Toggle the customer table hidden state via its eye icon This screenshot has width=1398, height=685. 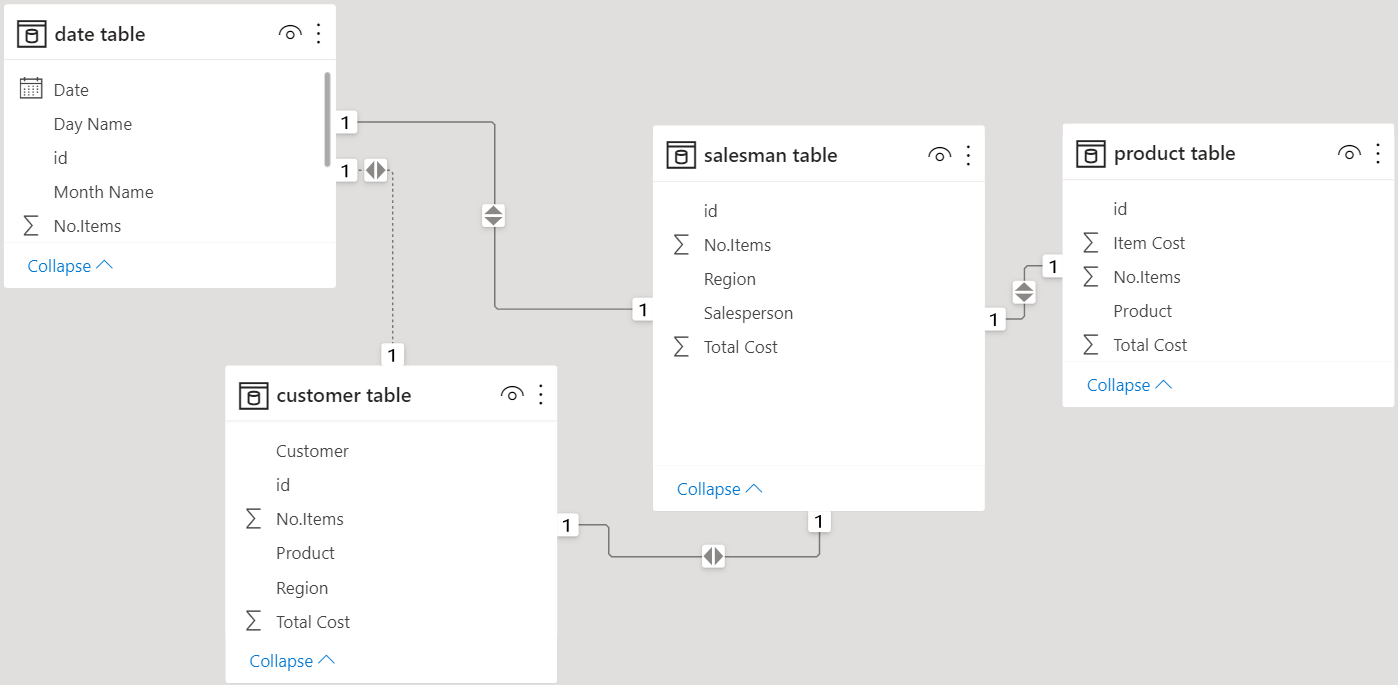tap(512, 395)
